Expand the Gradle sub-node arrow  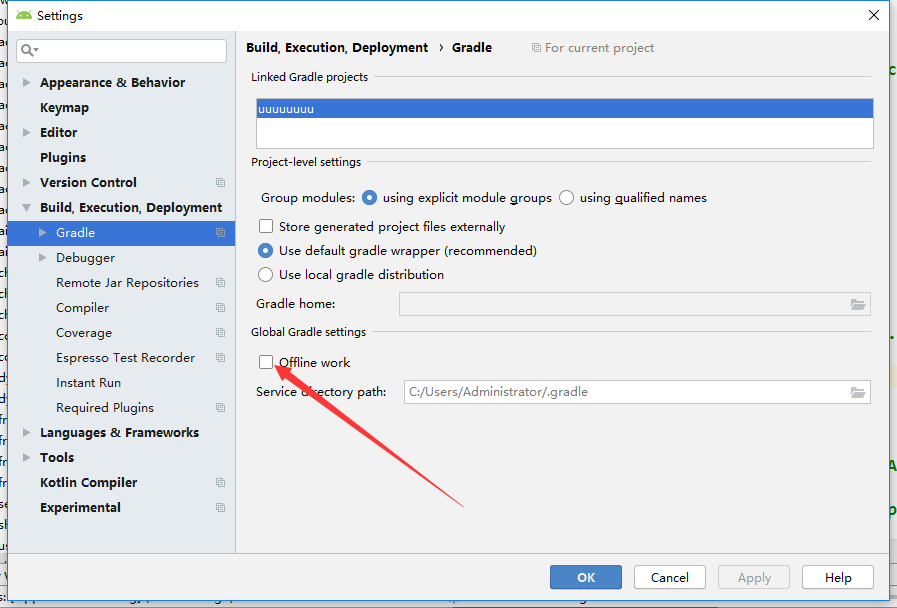(x=42, y=233)
